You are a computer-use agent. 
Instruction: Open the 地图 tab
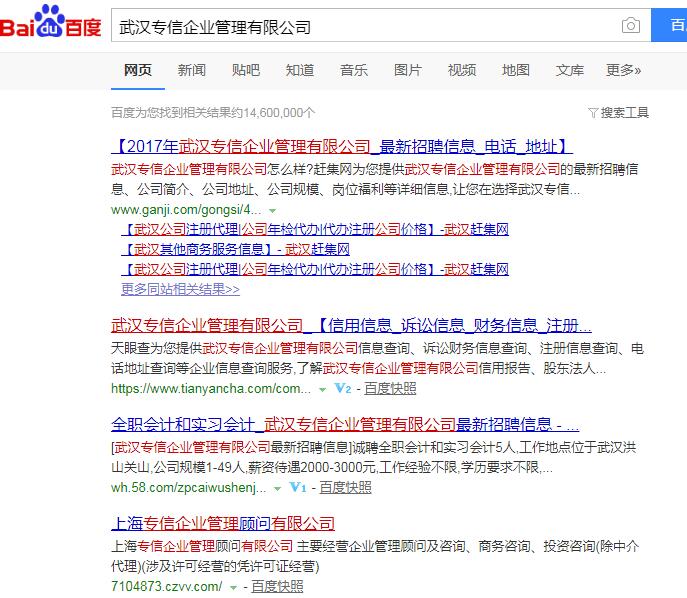[x=516, y=70]
